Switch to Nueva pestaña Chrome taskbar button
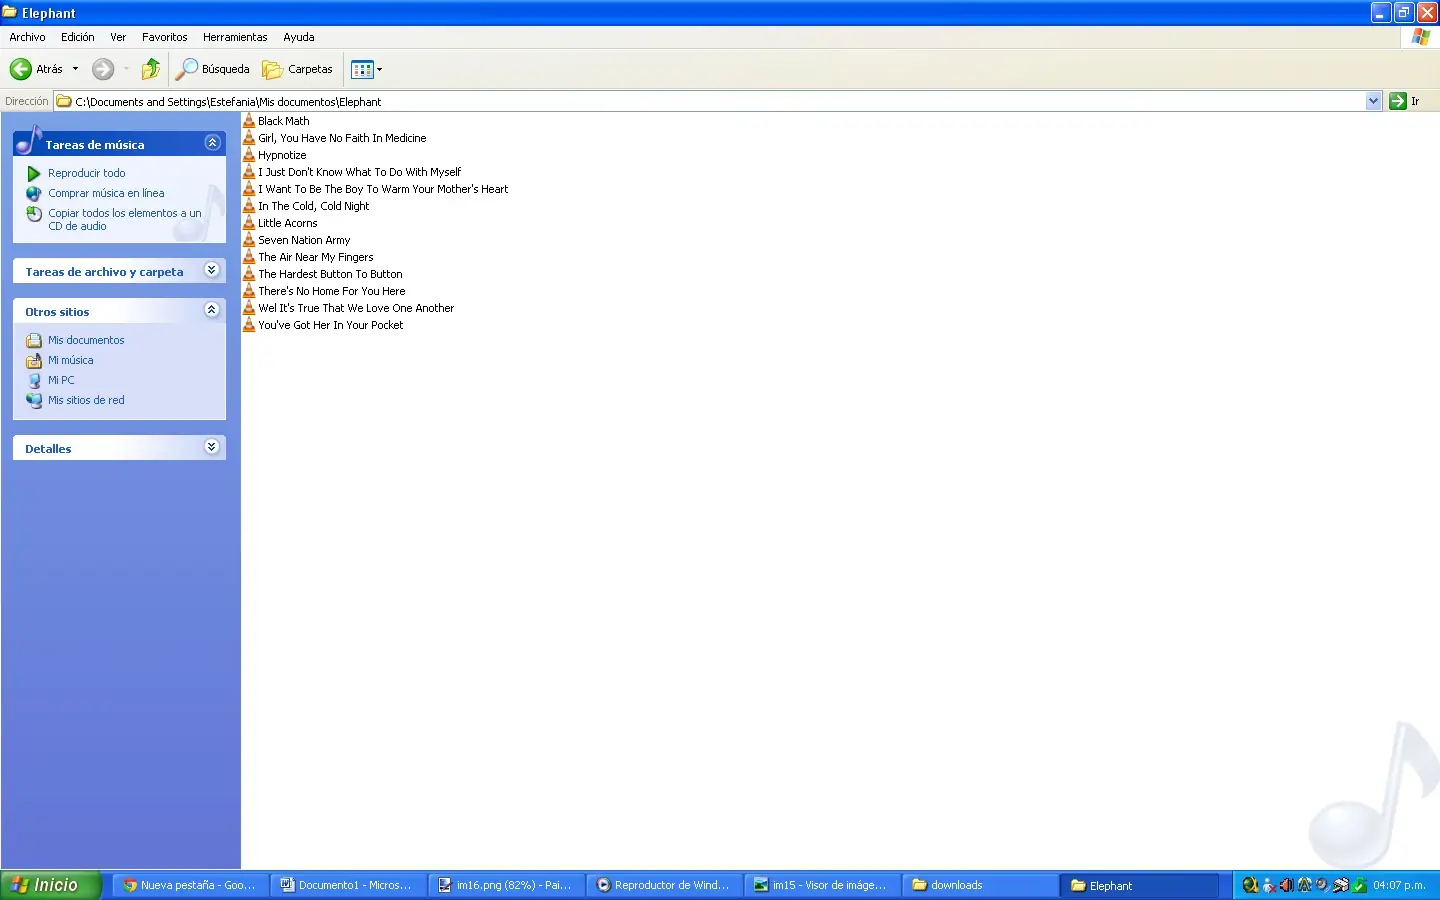Image resolution: width=1440 pixels, height=900 pixels. [x=190, y=885]
